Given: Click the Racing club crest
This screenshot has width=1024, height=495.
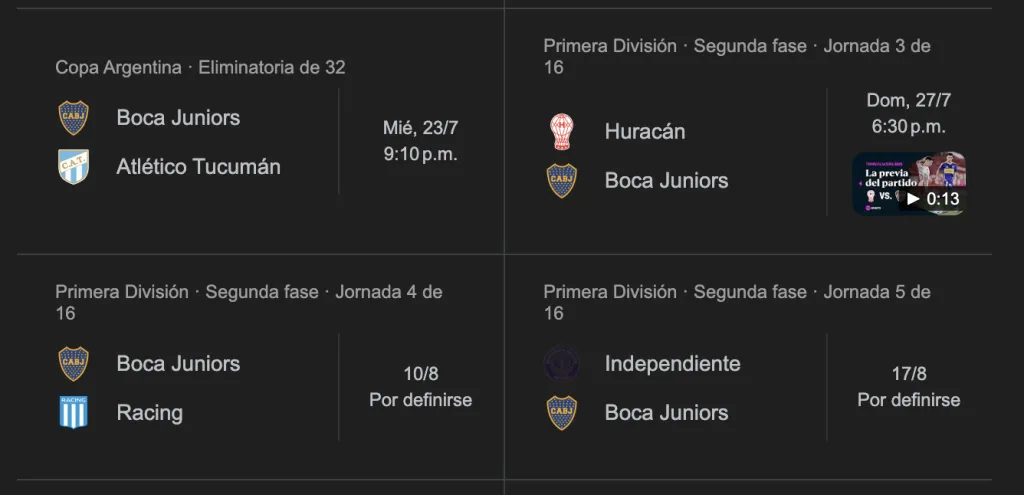Looking at the screenshot, I should click(73, 413).
